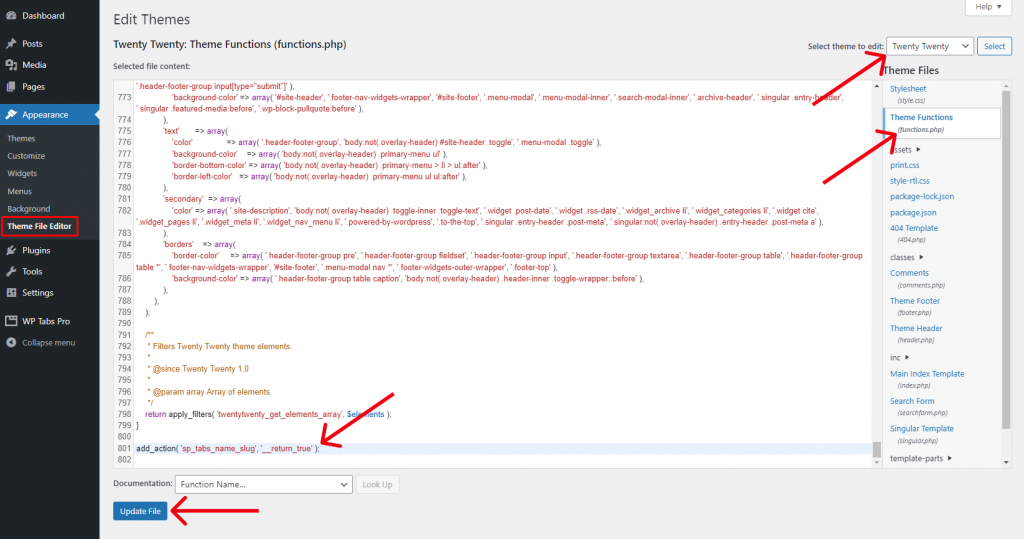Click the WP Tabs Pro icon

[x=11, y=321]
